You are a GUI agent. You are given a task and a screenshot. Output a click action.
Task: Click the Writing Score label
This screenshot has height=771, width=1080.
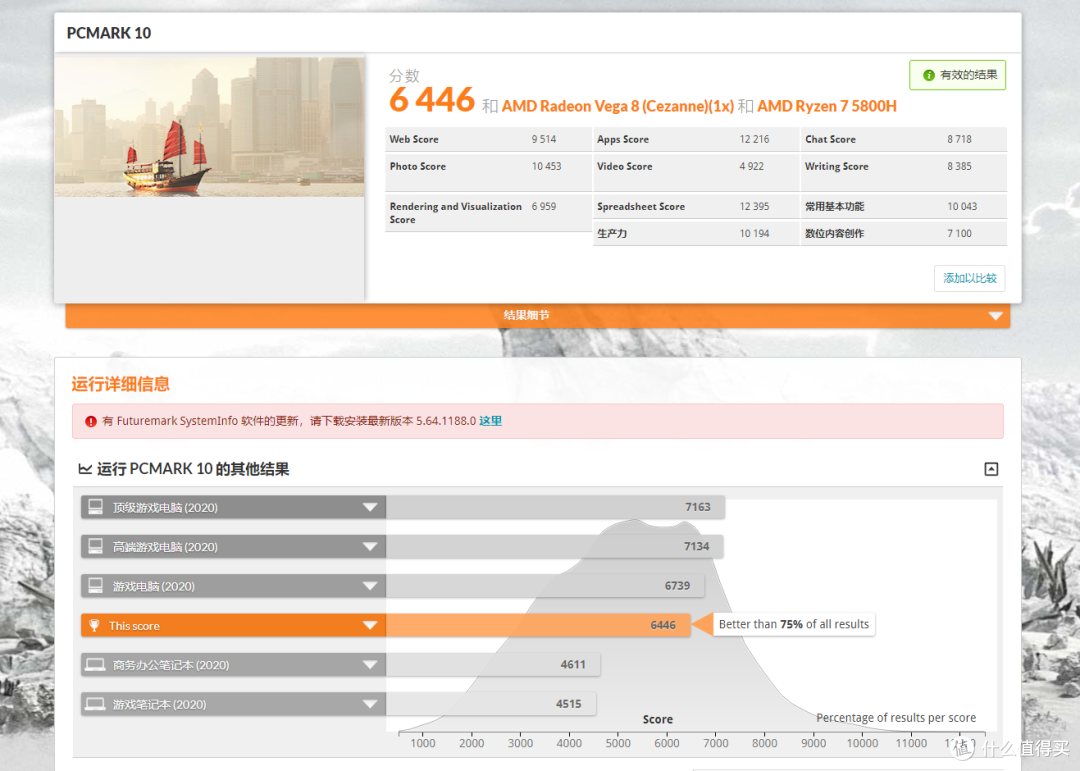[837, 166]
